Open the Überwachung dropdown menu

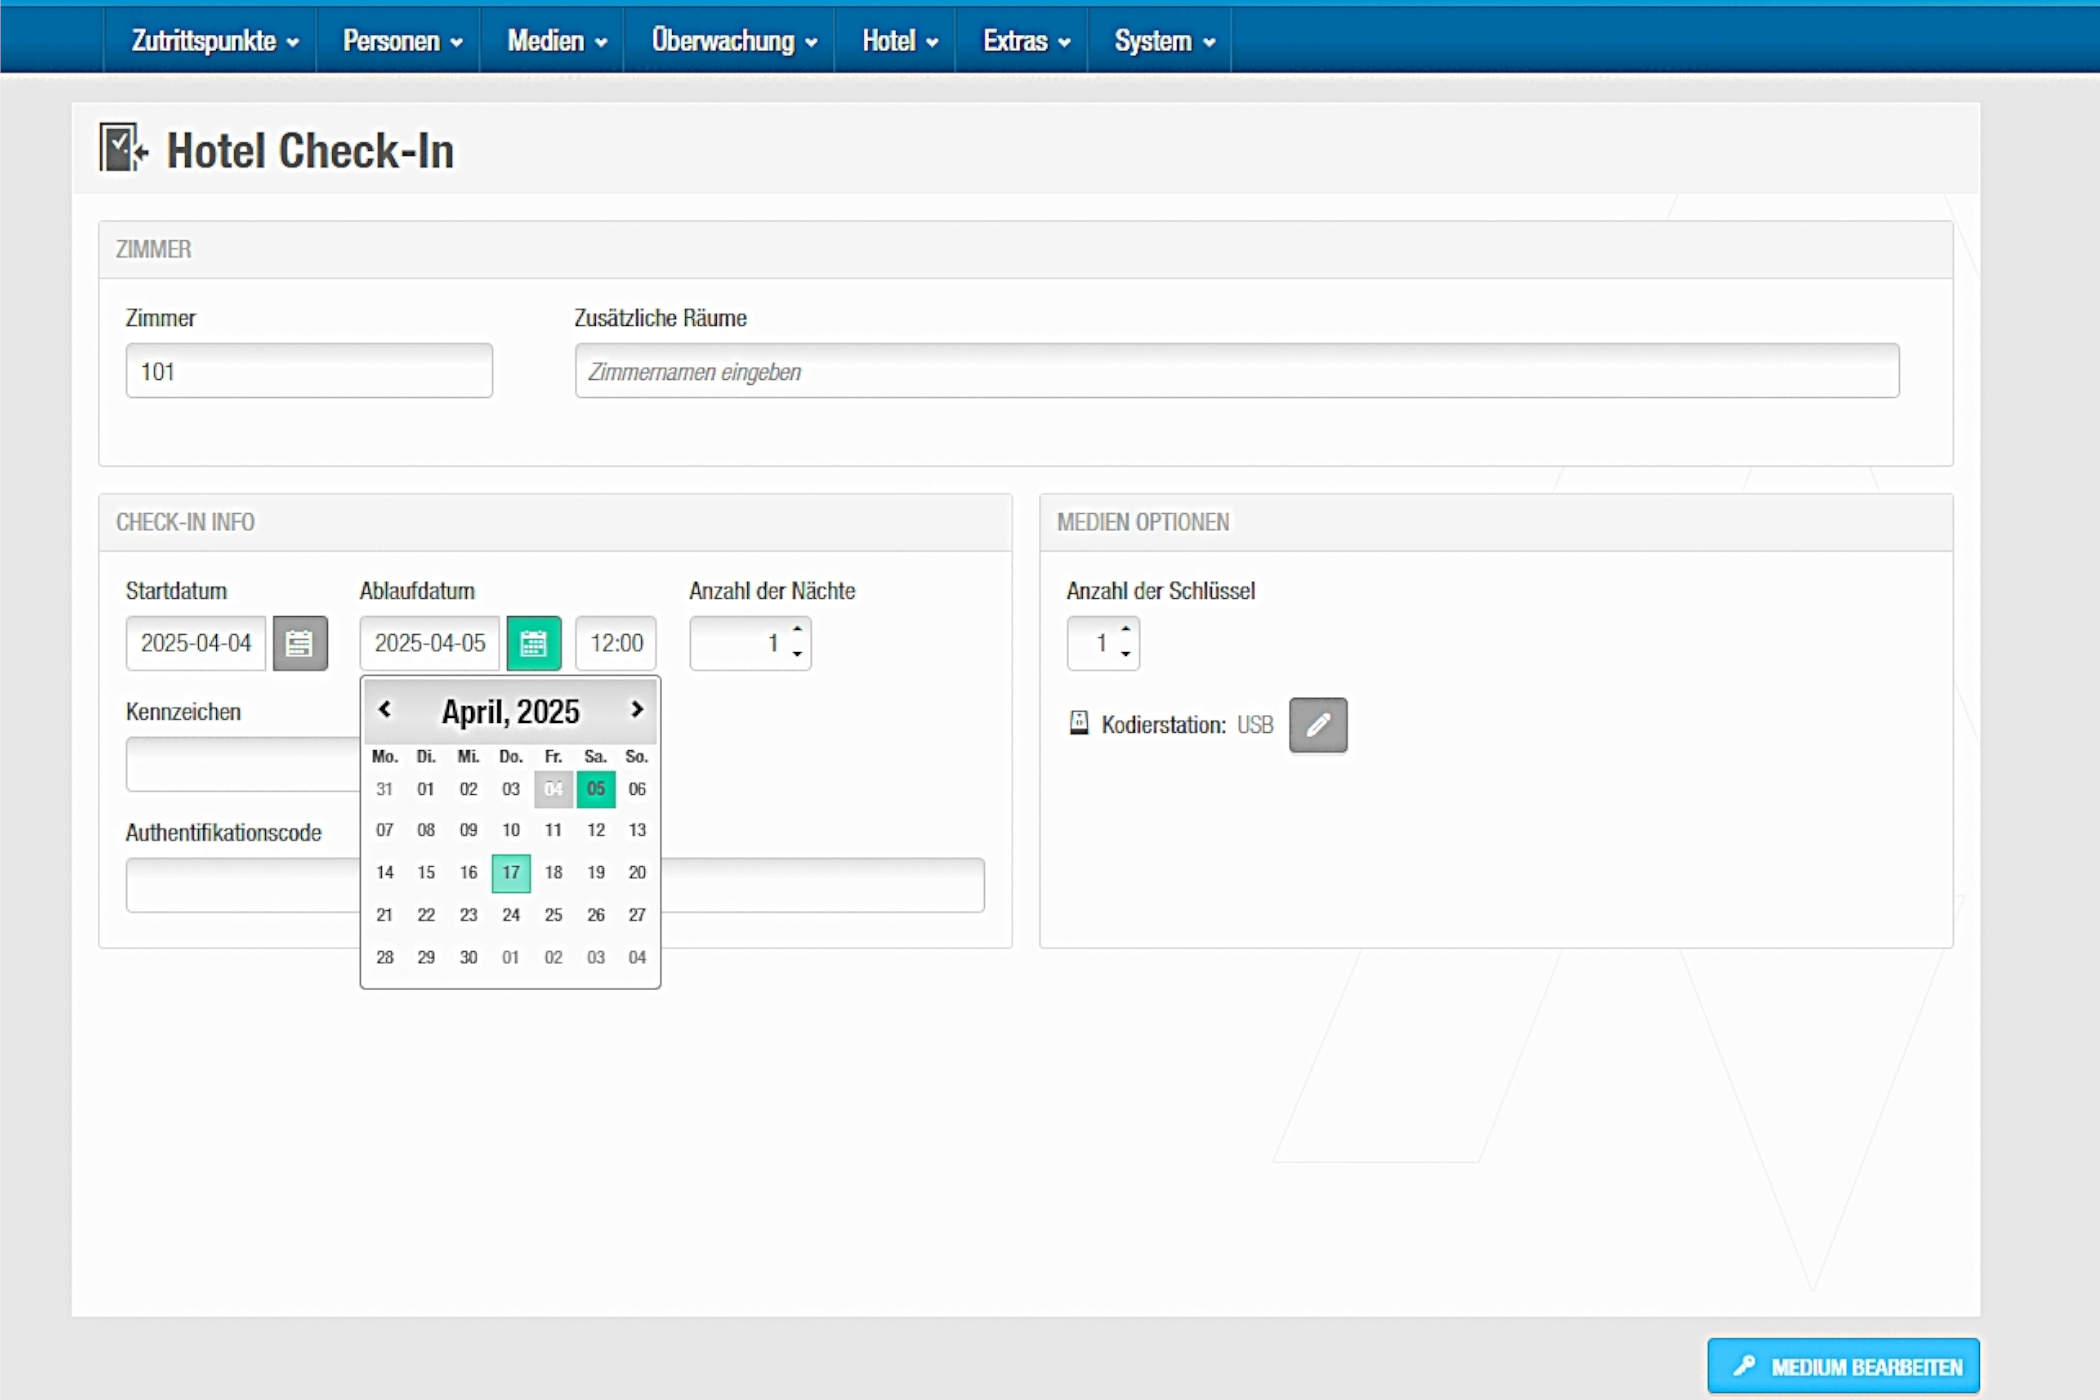[x=734, y=41]
